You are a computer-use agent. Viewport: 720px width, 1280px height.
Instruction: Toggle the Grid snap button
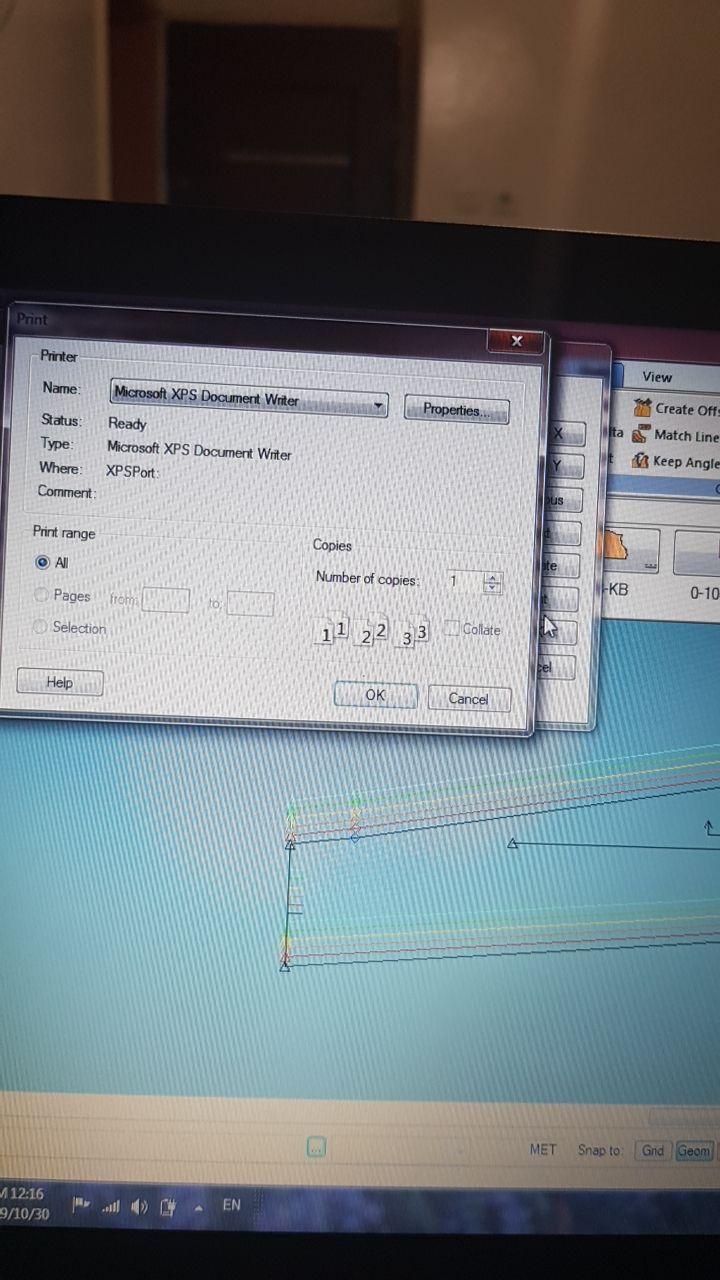[x=652, y=1151]
